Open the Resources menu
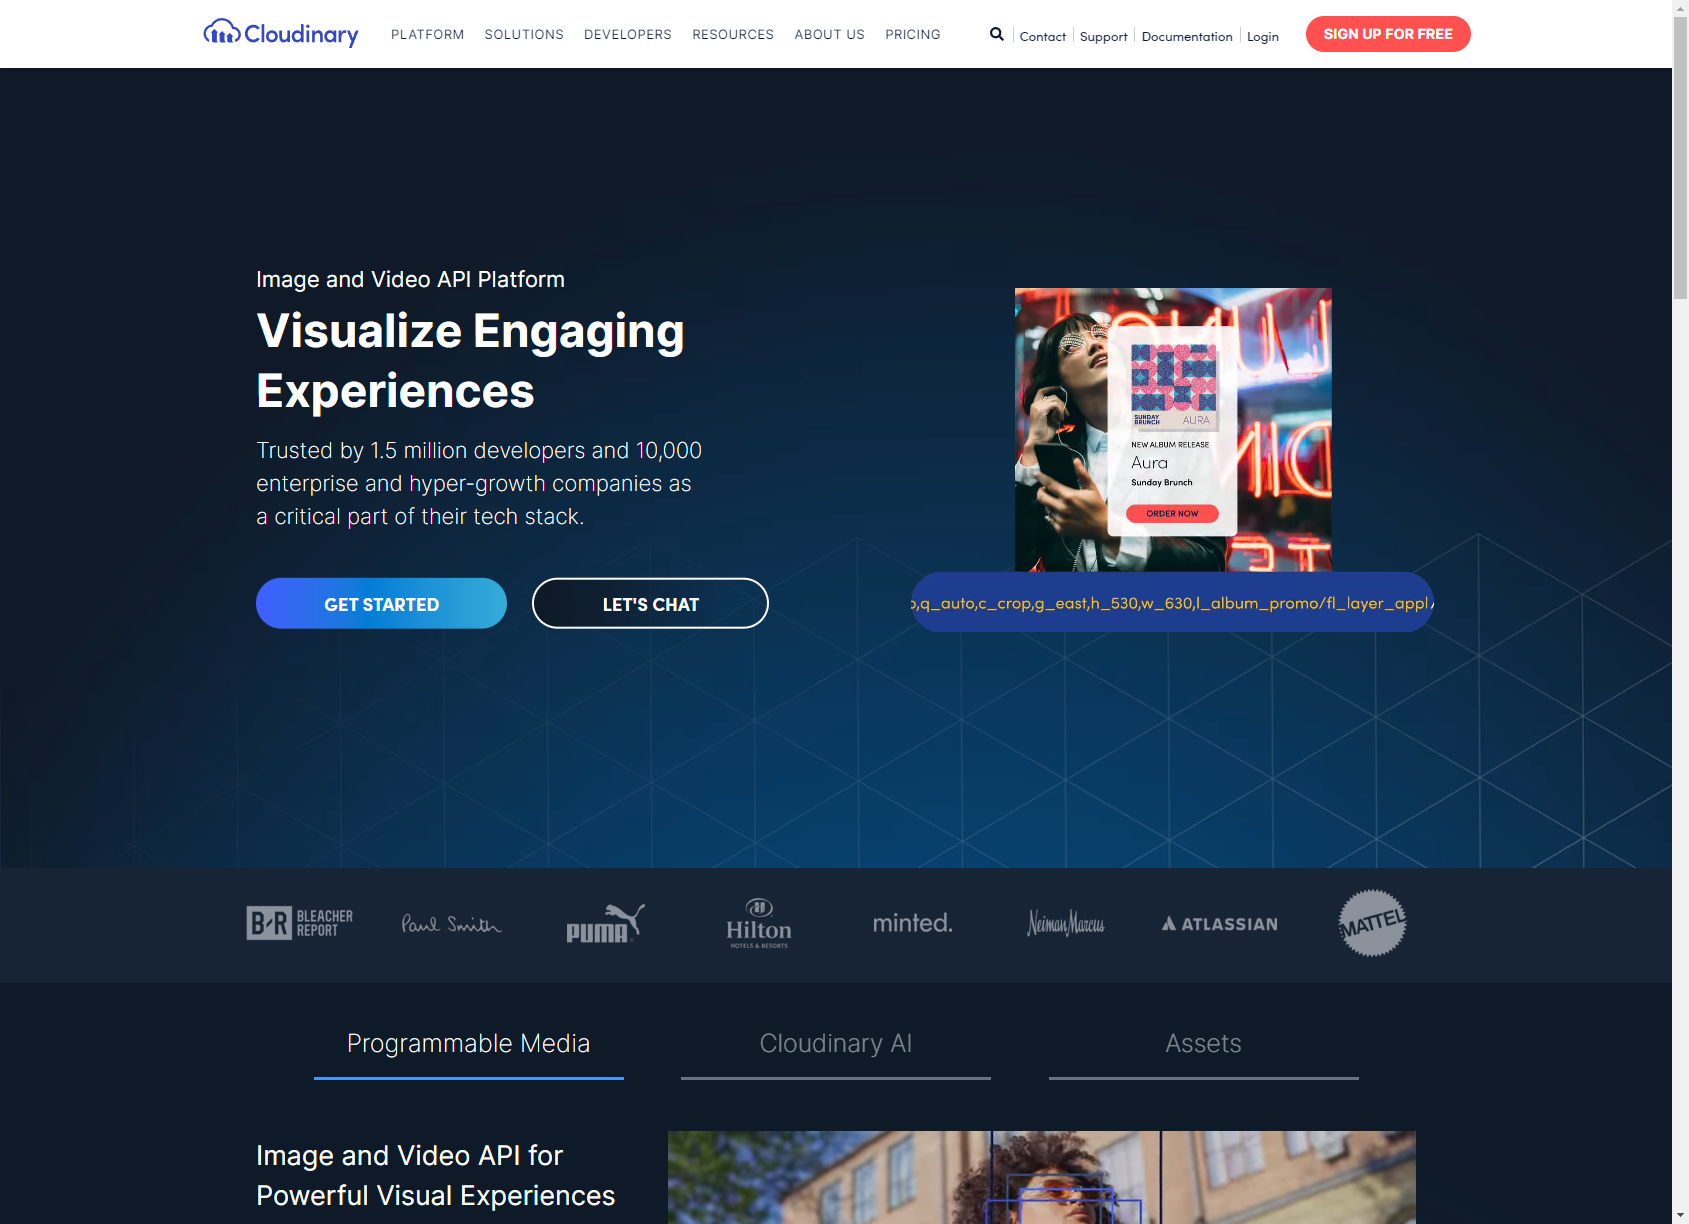Screen dimensions: 1689x1224 [733, 34]
